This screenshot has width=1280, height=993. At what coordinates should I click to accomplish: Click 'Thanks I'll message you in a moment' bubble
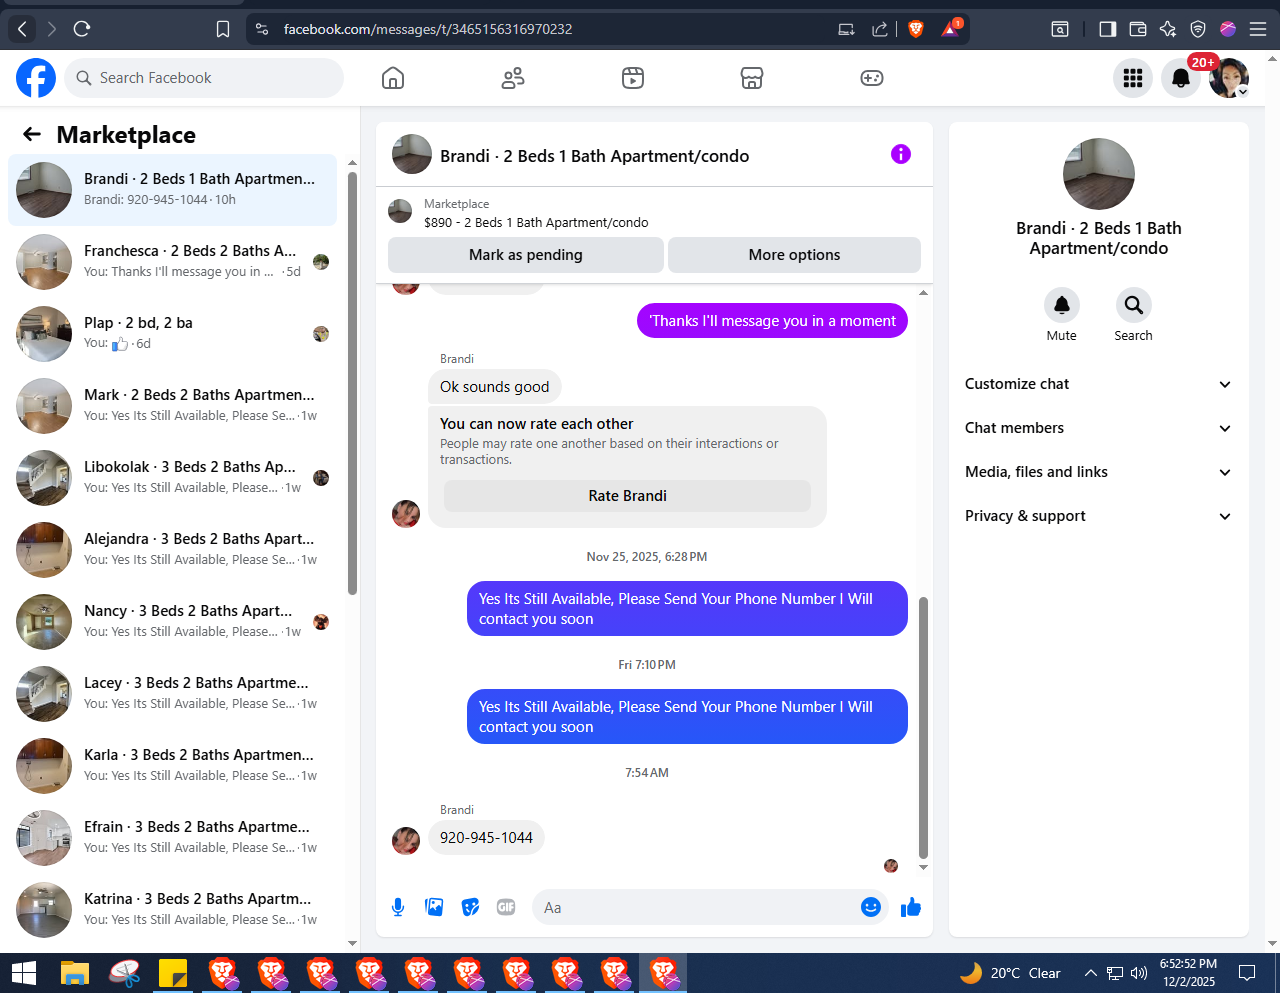pyautogui.click(x=772, y=321)
